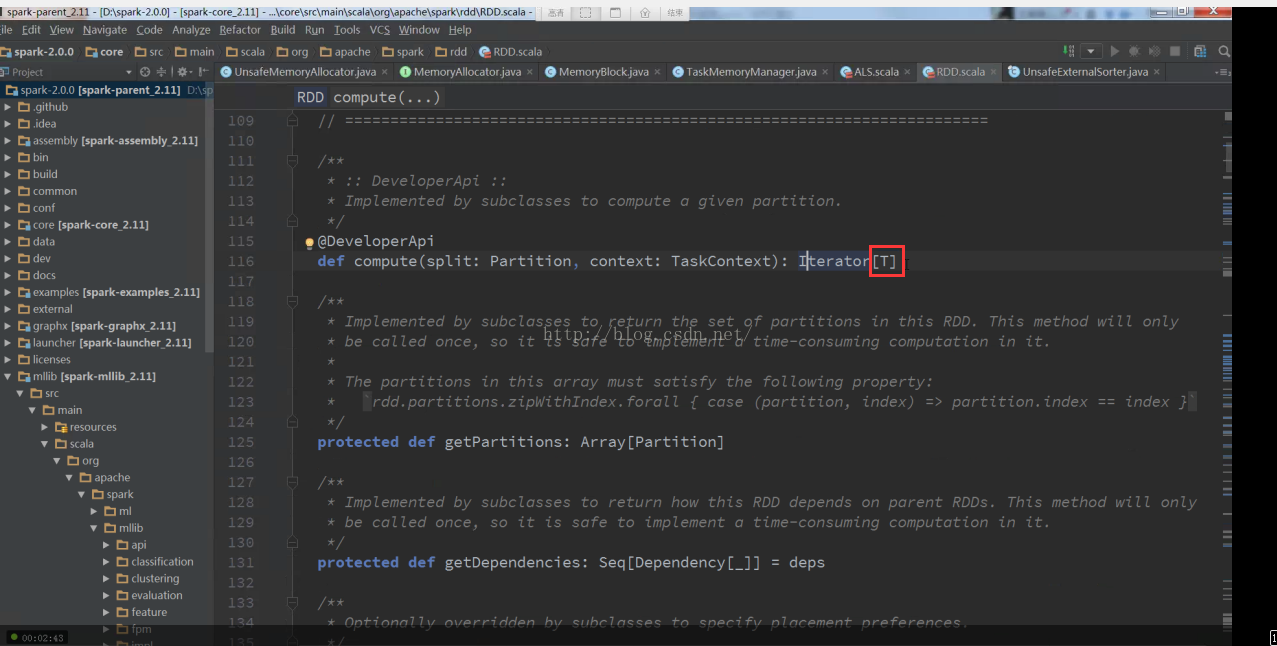
Task: Expand the clustering folder
Action: pos(107,578)
